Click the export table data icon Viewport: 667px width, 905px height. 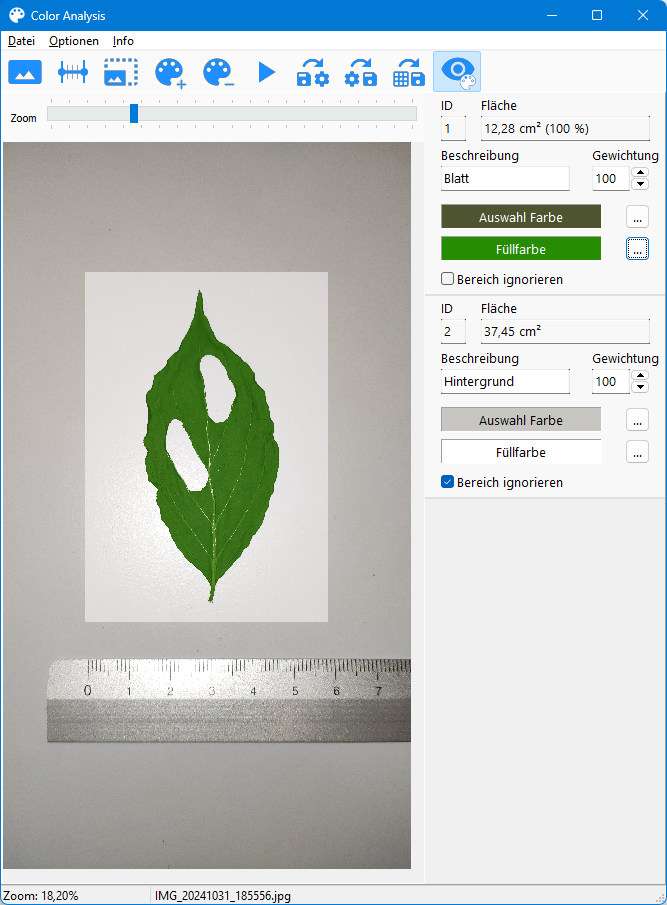tap(409, 72)
